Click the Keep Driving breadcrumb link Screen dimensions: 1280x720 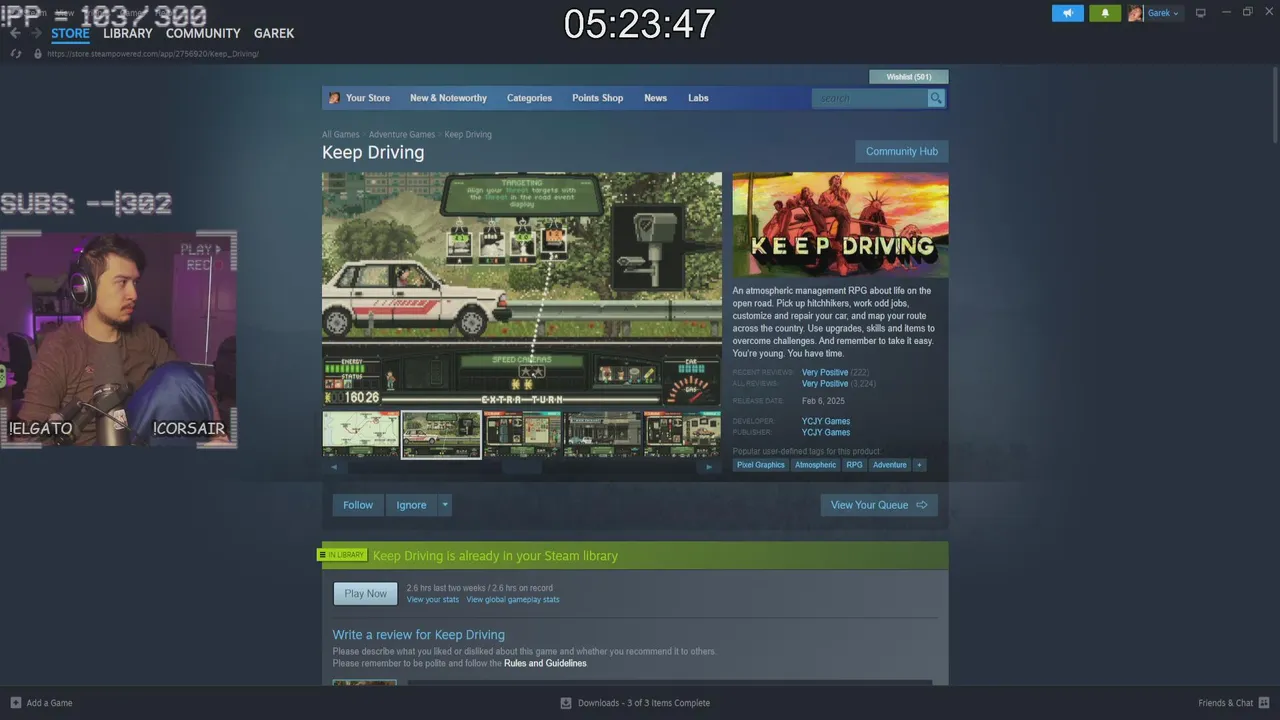[468, 135]
